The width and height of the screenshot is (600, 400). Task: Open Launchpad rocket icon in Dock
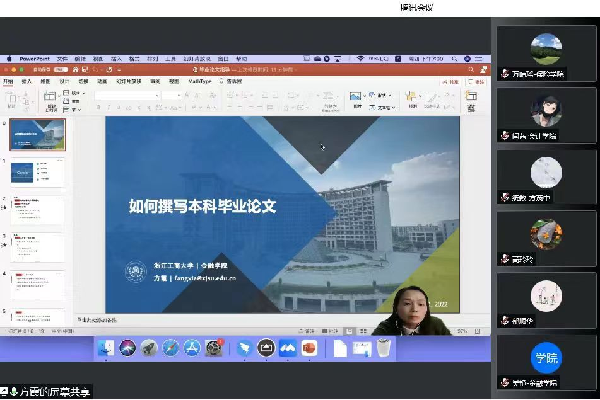(149, 348)
